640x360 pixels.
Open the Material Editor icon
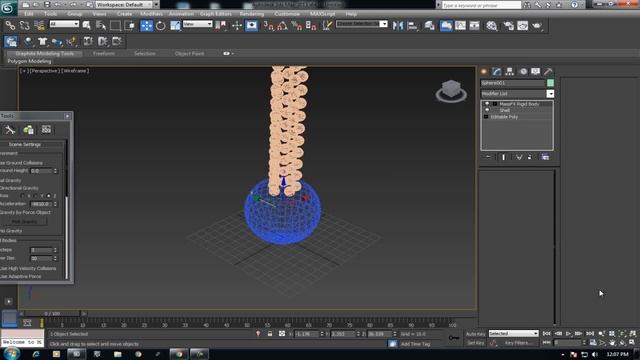pos(491,26)
